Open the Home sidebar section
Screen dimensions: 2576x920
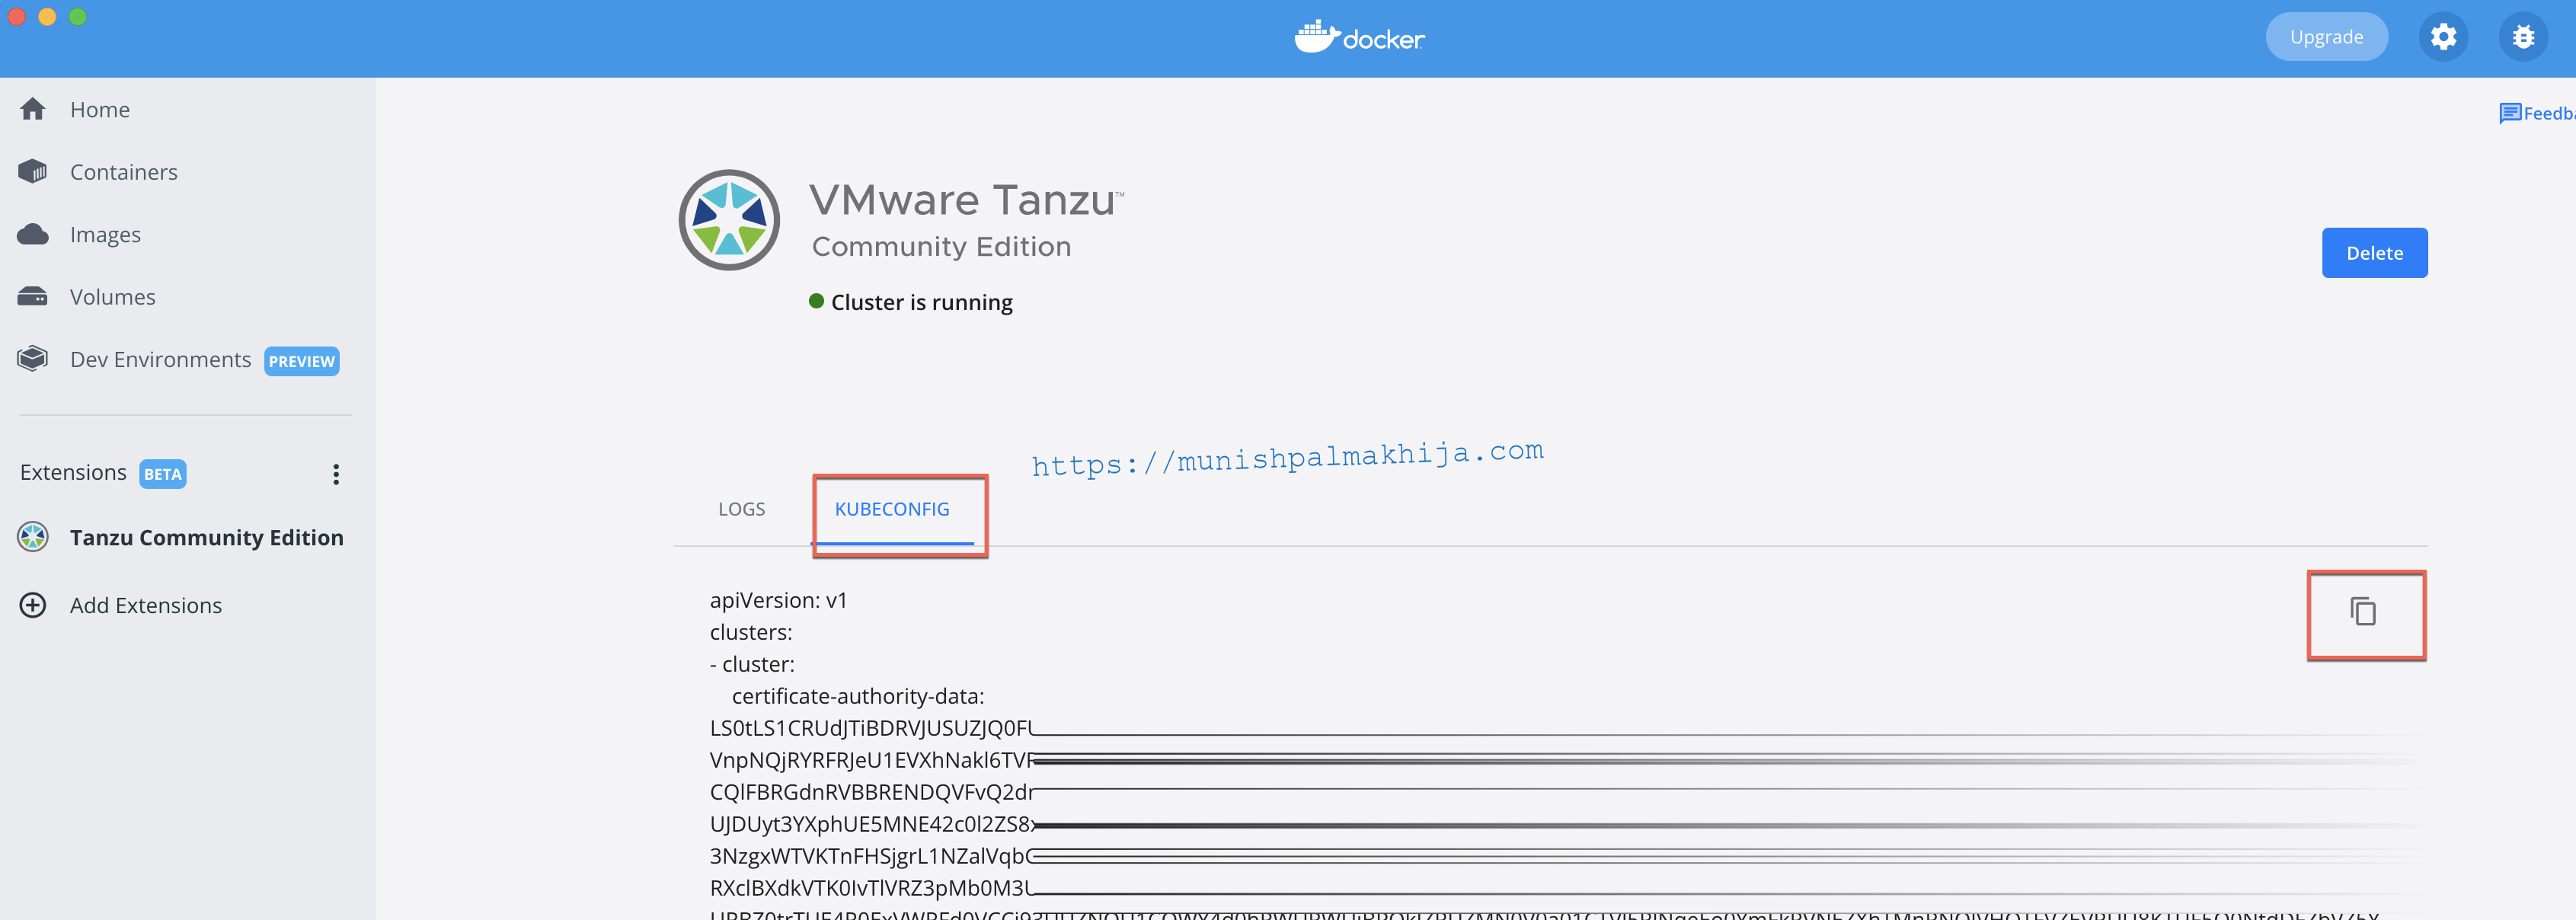(x=99, y=109)
